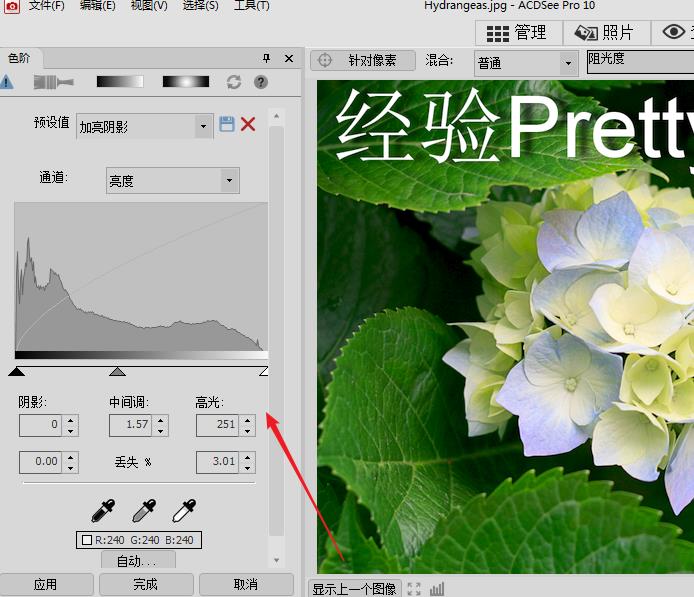Image resolution: width=694 pixels, height=597 pixels.
Task: Click the shadows input field showing 0
Action: tap(41, 425)
